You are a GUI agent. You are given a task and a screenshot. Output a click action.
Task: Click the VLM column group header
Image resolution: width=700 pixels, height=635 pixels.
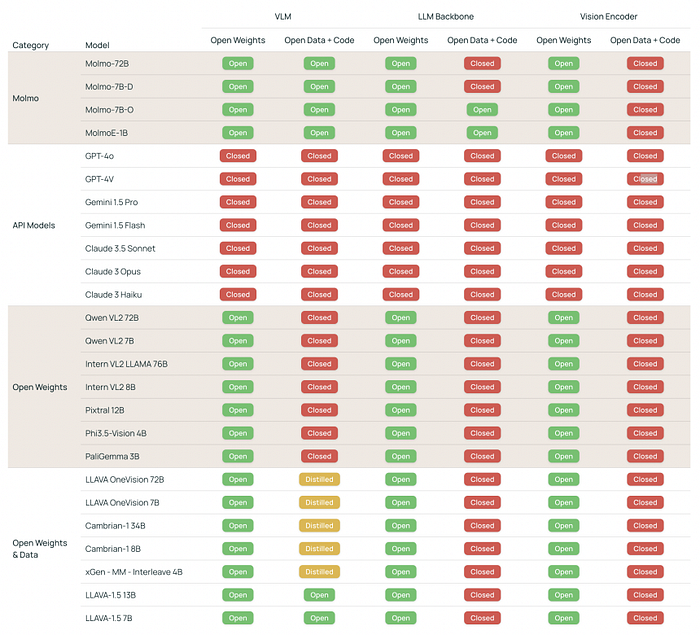click(283, 17)
